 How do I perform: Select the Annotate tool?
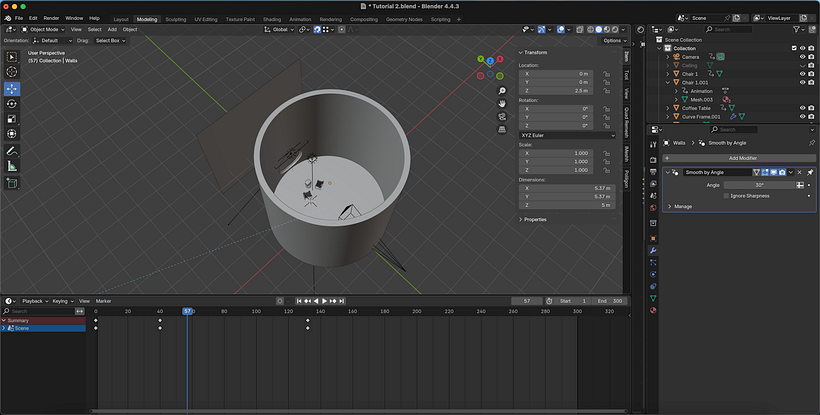(x=12, y=151)
